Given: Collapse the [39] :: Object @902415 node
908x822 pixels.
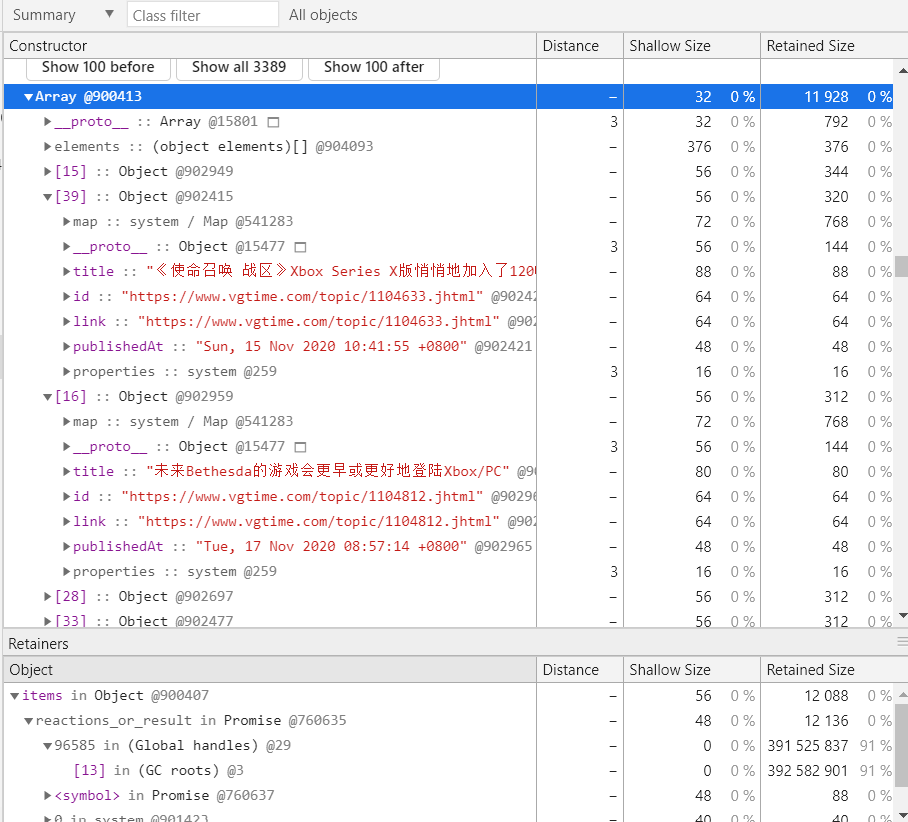Looking at the screenshot, I should click(48, 197).
